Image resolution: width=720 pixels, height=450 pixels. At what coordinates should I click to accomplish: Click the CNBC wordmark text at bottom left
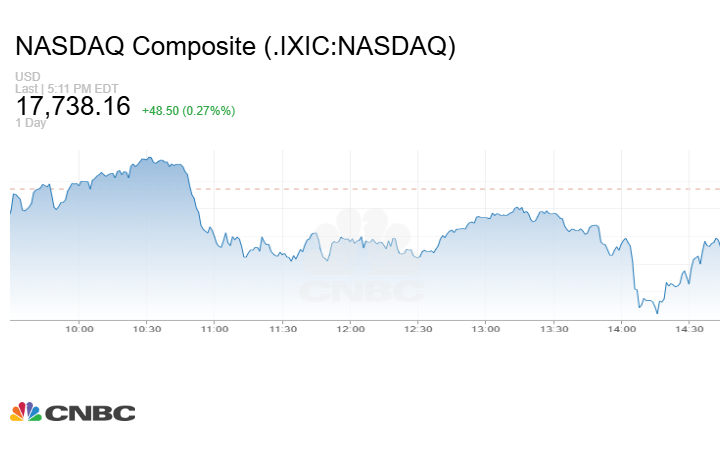(90, 413)
